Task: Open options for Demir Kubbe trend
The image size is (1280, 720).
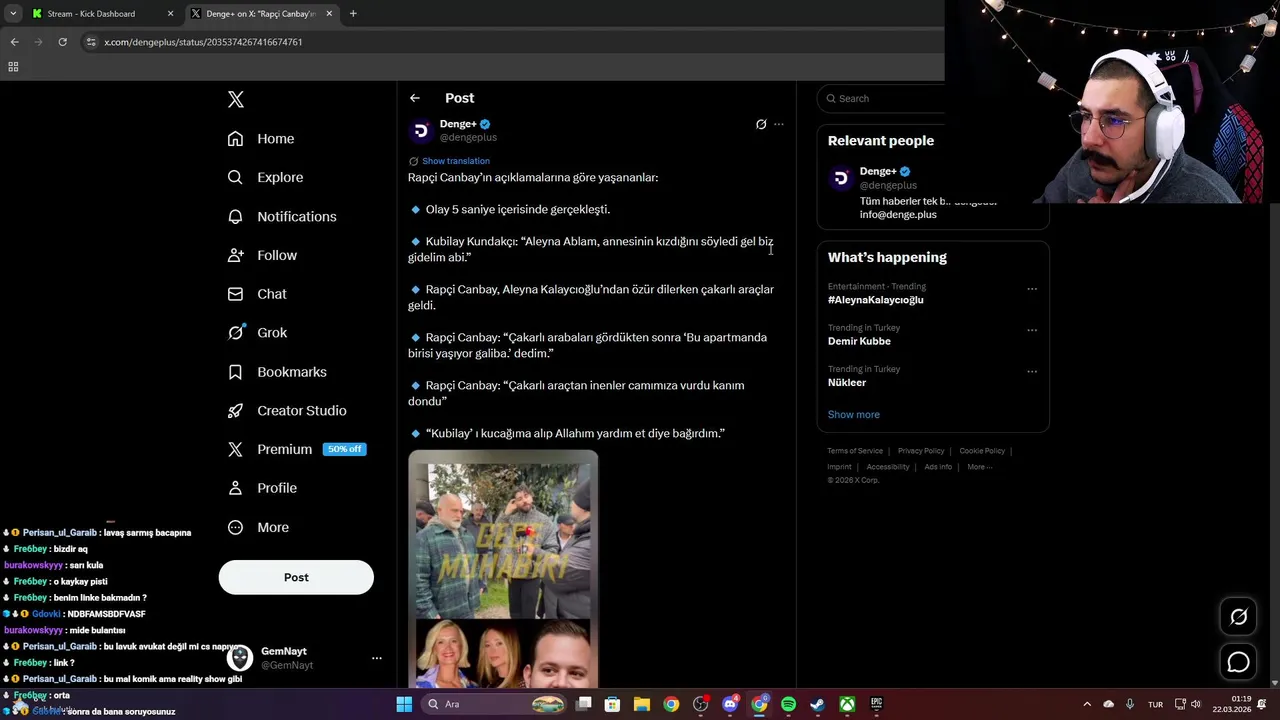Action: (1032, 330)
